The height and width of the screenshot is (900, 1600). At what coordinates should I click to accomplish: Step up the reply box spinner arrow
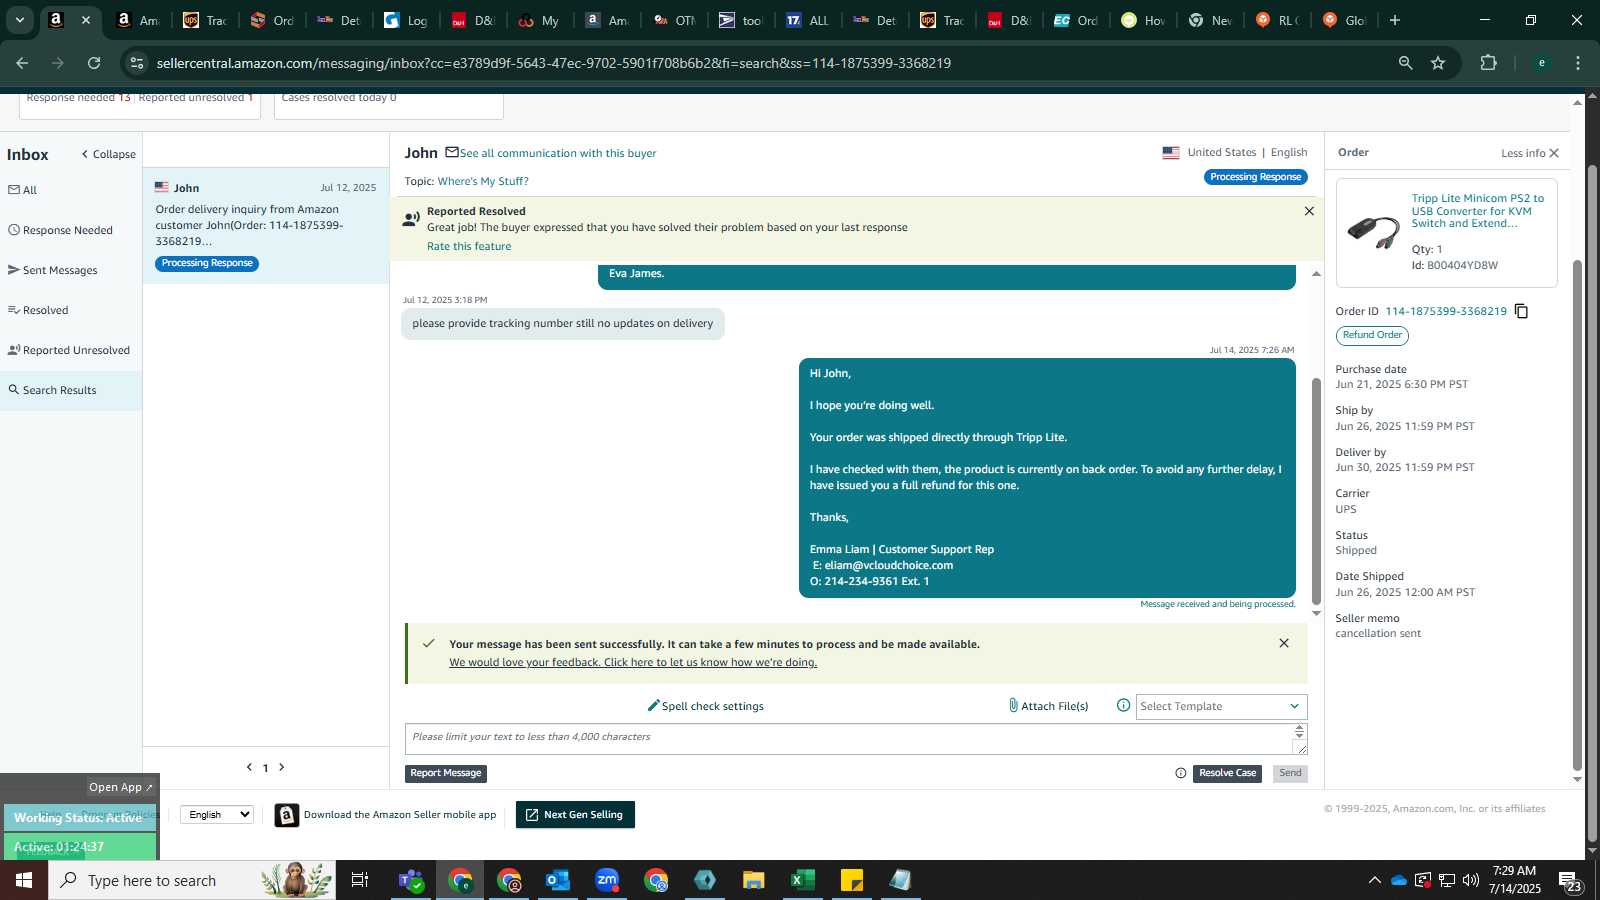pyautogui.click(x=1300, y=730)
